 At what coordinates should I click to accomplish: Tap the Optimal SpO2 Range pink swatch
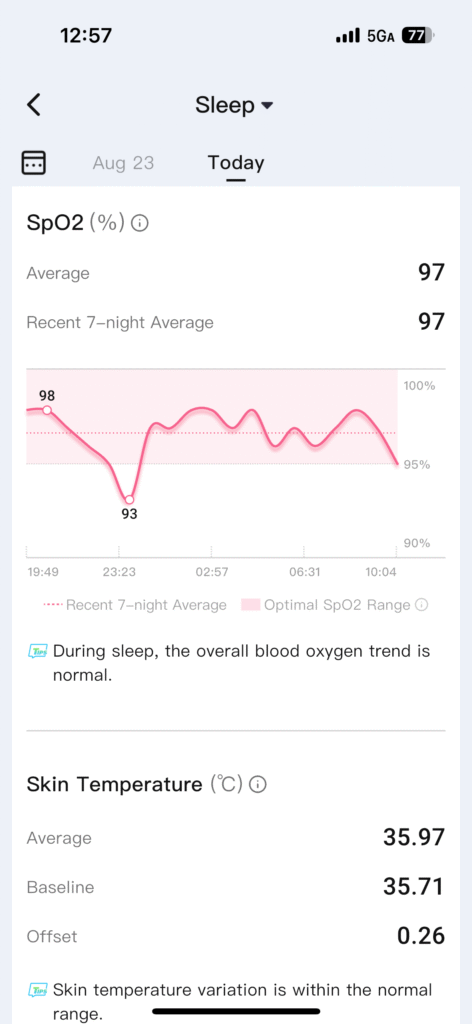(x=250, y=605)
